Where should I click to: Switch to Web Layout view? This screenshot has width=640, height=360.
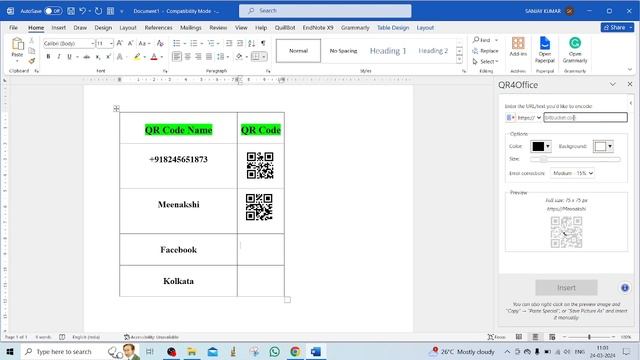click(x=552, y=337)
